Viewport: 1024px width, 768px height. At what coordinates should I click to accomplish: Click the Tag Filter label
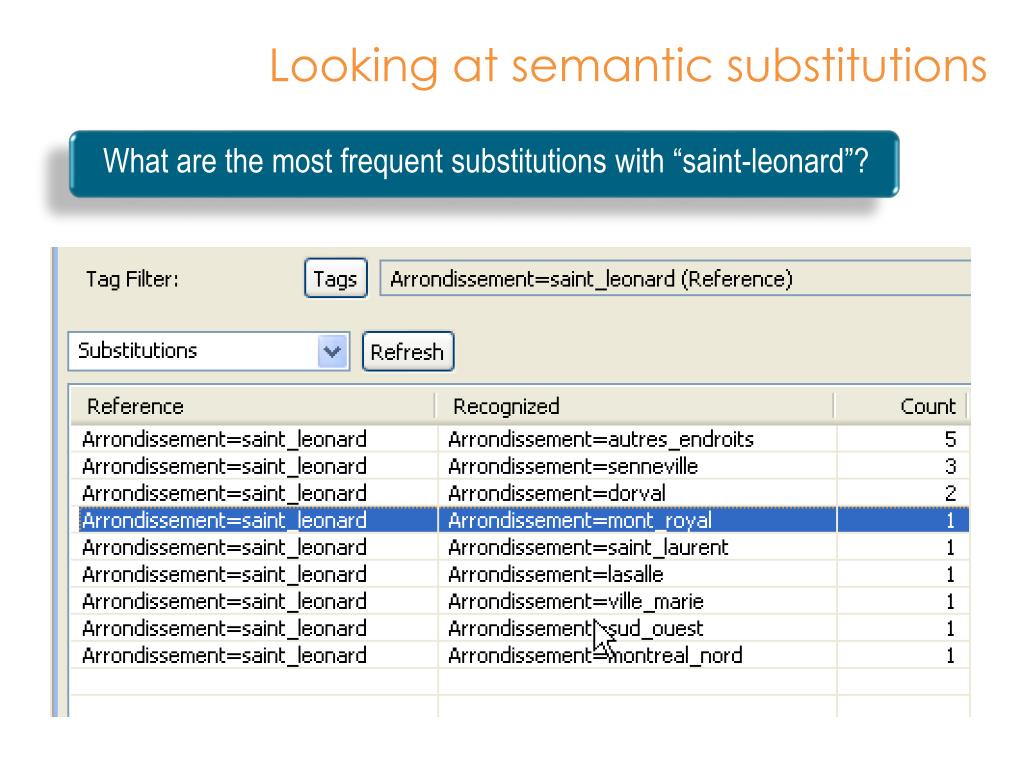pos(132,280)
